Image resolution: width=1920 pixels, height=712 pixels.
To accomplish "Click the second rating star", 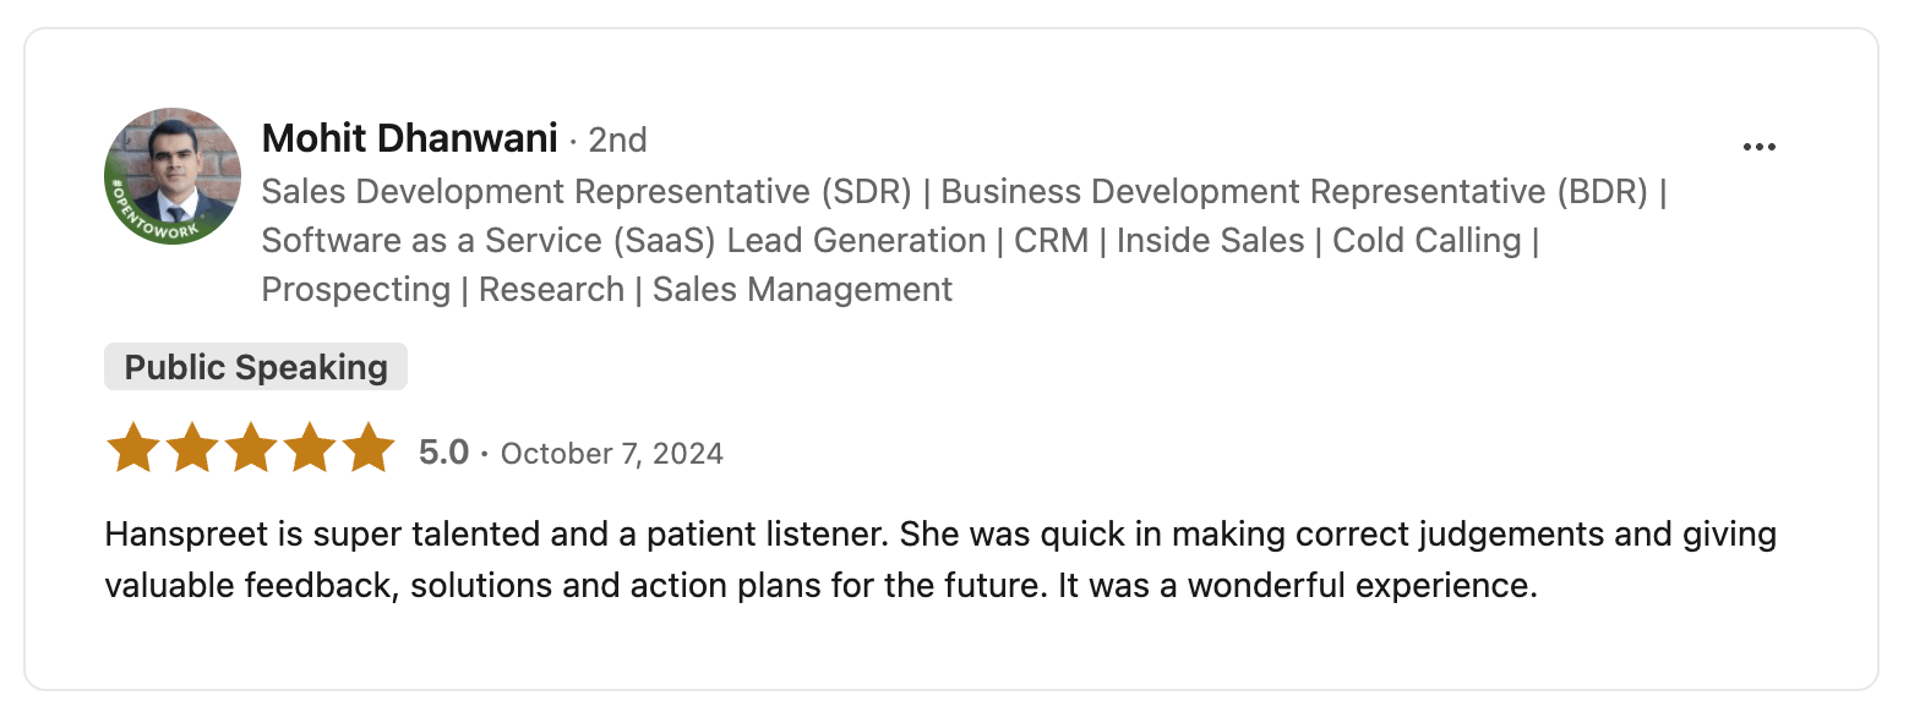I will [x=192, y=448].
